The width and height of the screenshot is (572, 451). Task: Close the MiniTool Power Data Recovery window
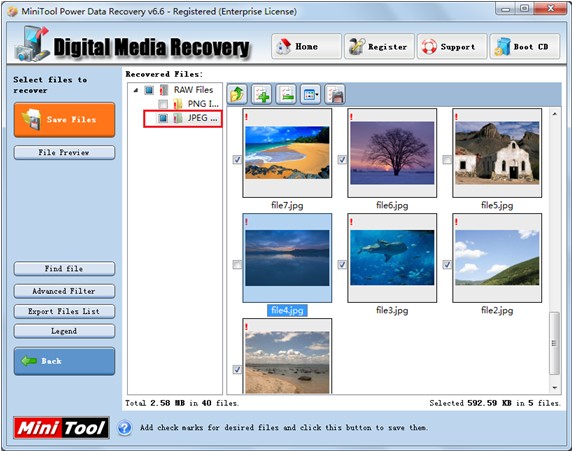pyautogui.click(x=551, y=8)
